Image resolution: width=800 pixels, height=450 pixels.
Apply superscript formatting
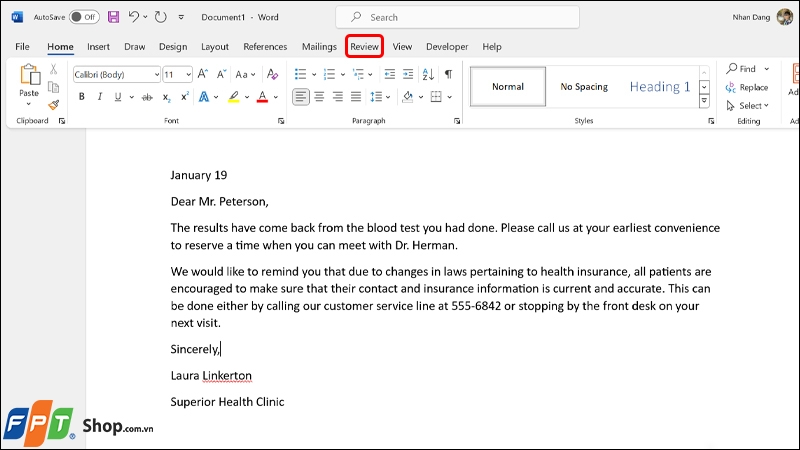(185, 97)
